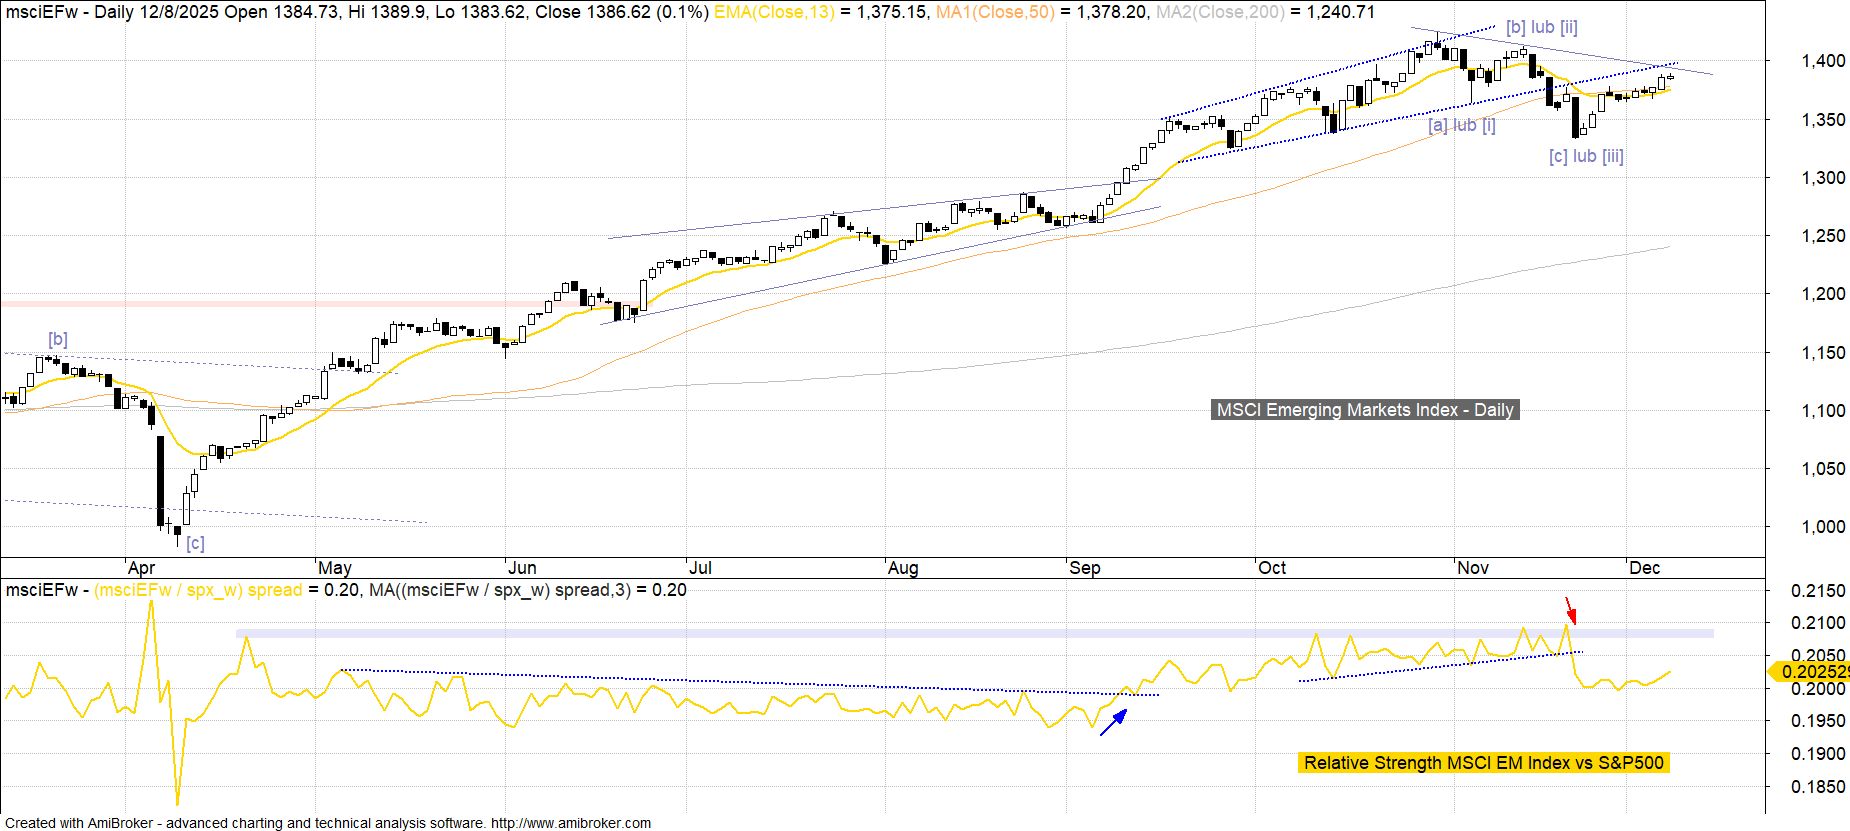Click the red down arrow marker
The height and width of the screenshot is (831, 1850).
[x=1570, y=610]
